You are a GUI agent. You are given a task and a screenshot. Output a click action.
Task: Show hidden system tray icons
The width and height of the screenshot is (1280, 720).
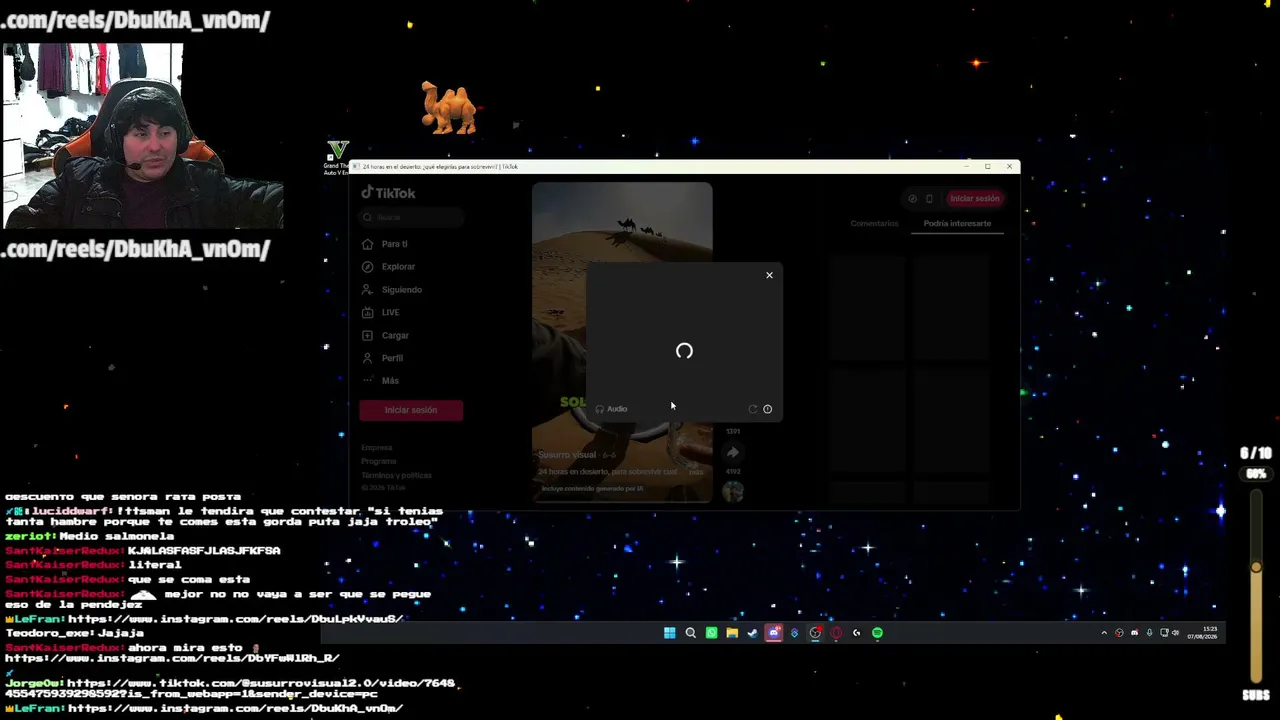1104,633
